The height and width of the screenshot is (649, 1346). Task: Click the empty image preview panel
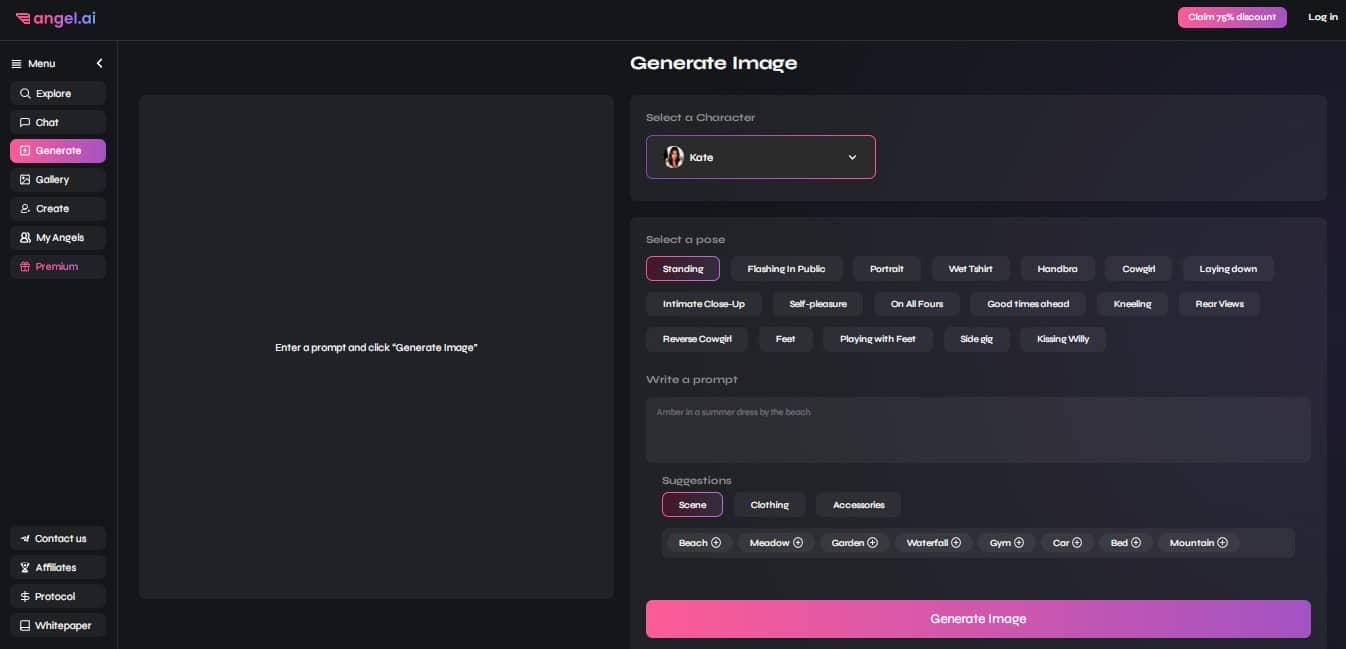(x=376, y=347)
